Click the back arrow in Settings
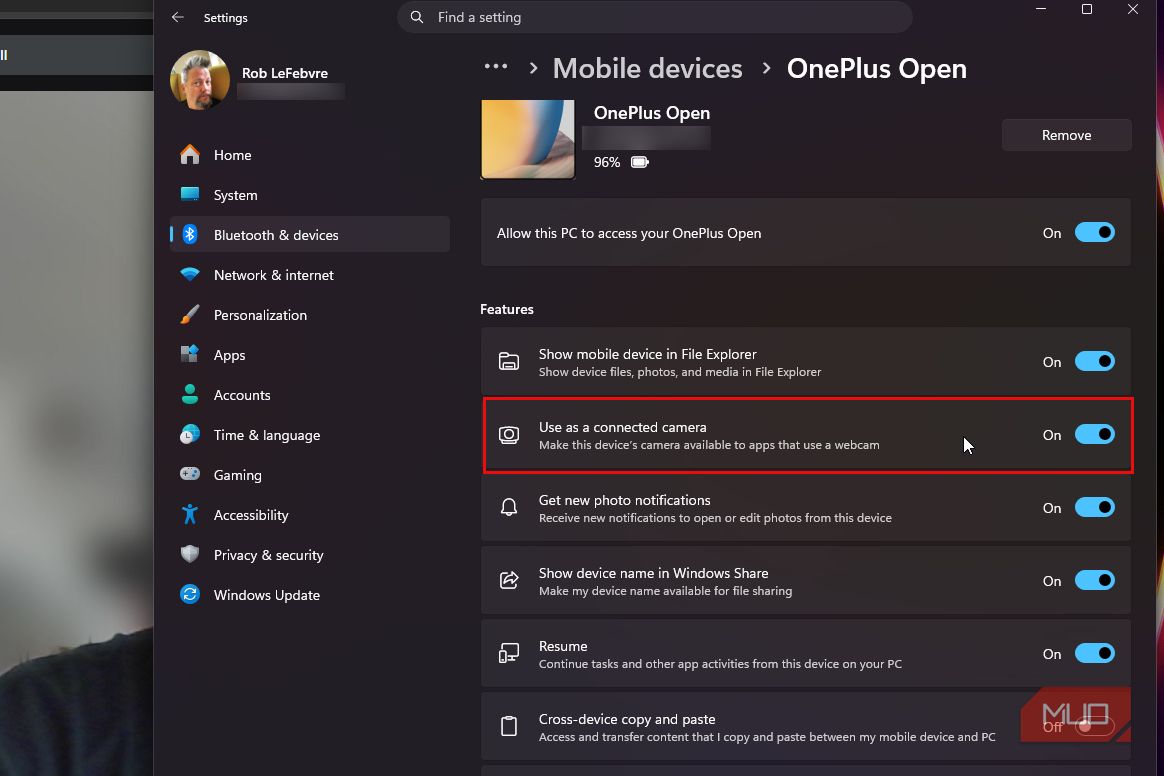Screen dimensions: 1164x776 (177, 17)
